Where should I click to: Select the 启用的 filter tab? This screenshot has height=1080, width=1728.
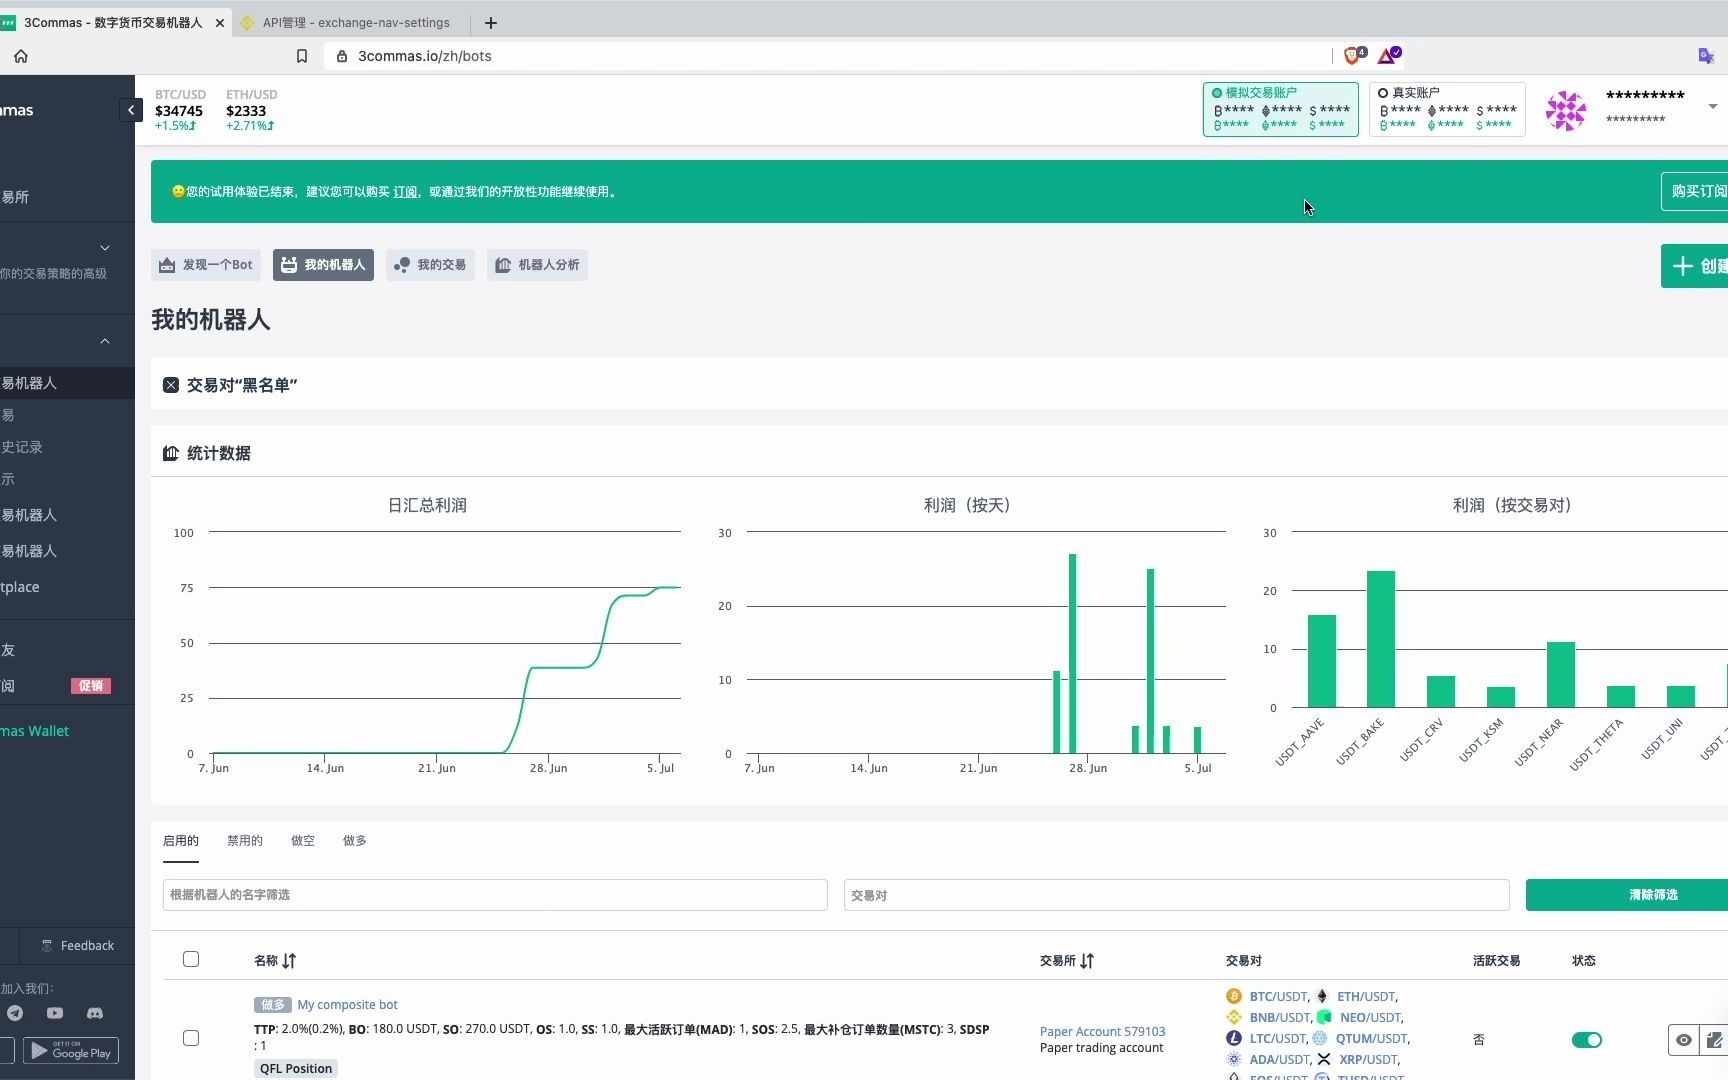point(181,841)
